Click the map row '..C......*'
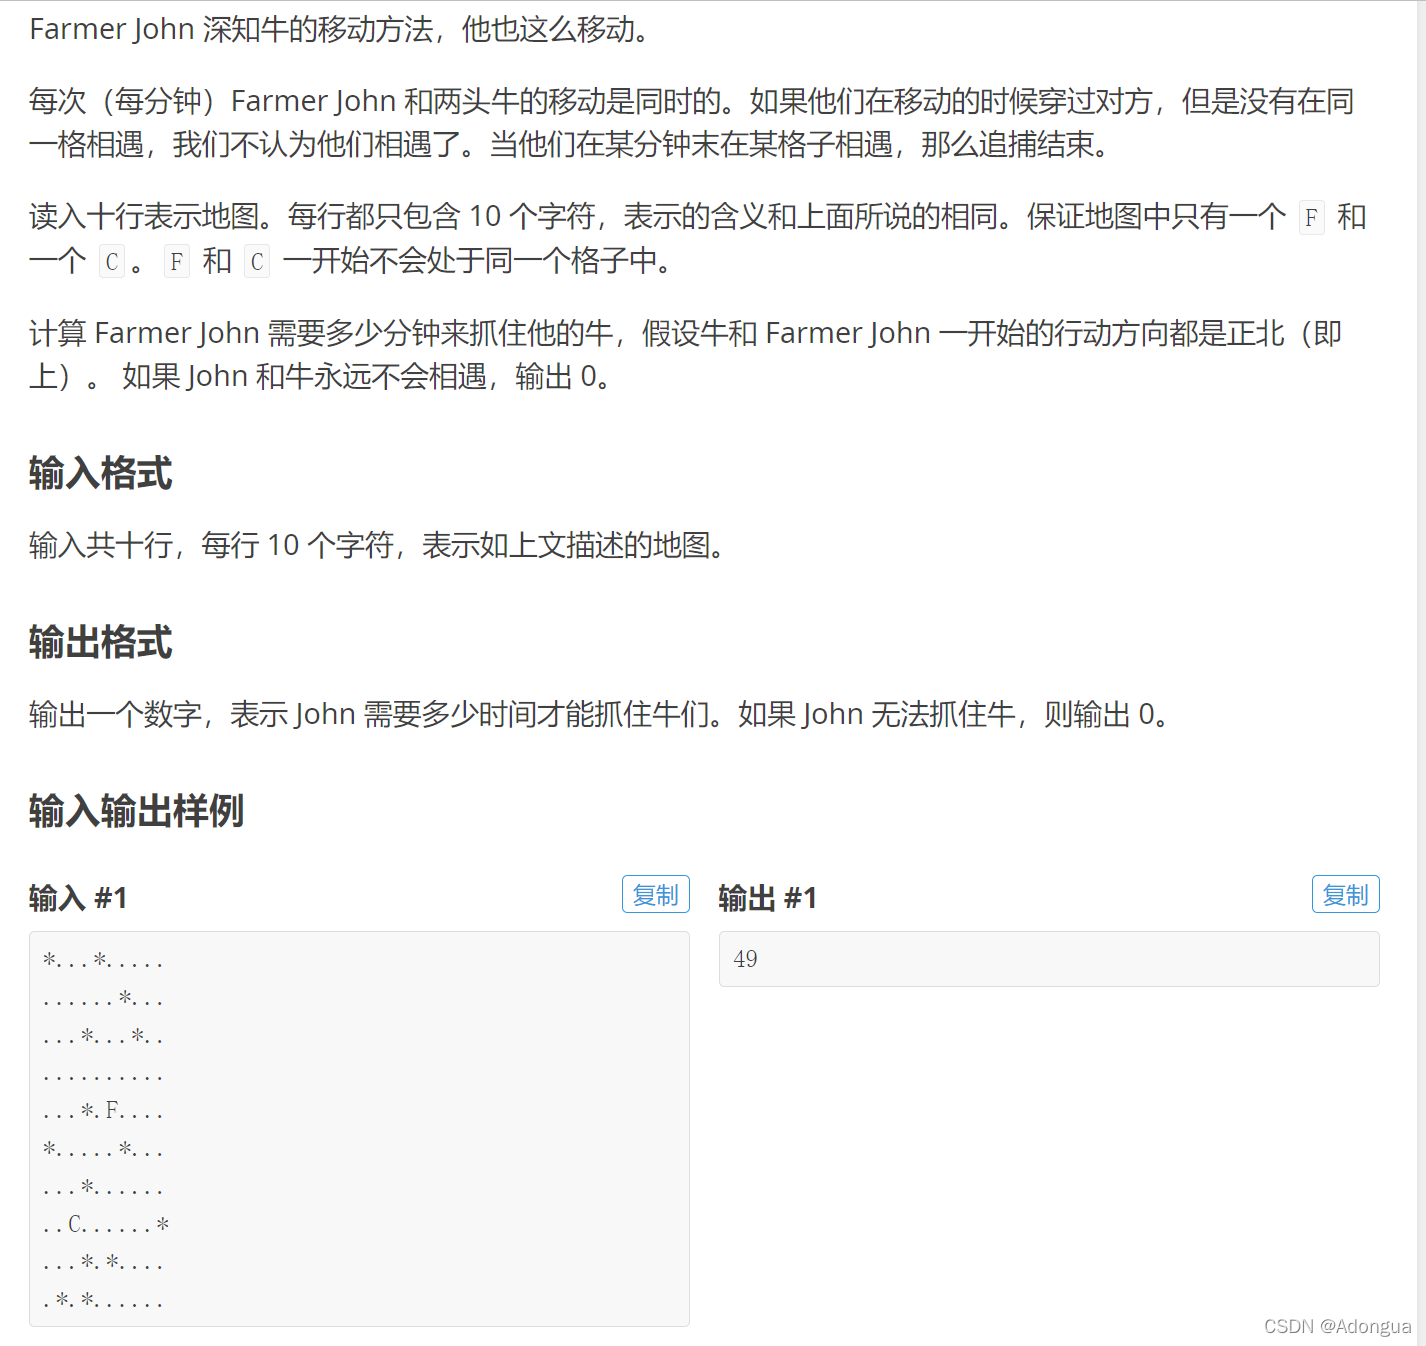The width and height of the screenshot is (1426, 1346). [106, 1224]
